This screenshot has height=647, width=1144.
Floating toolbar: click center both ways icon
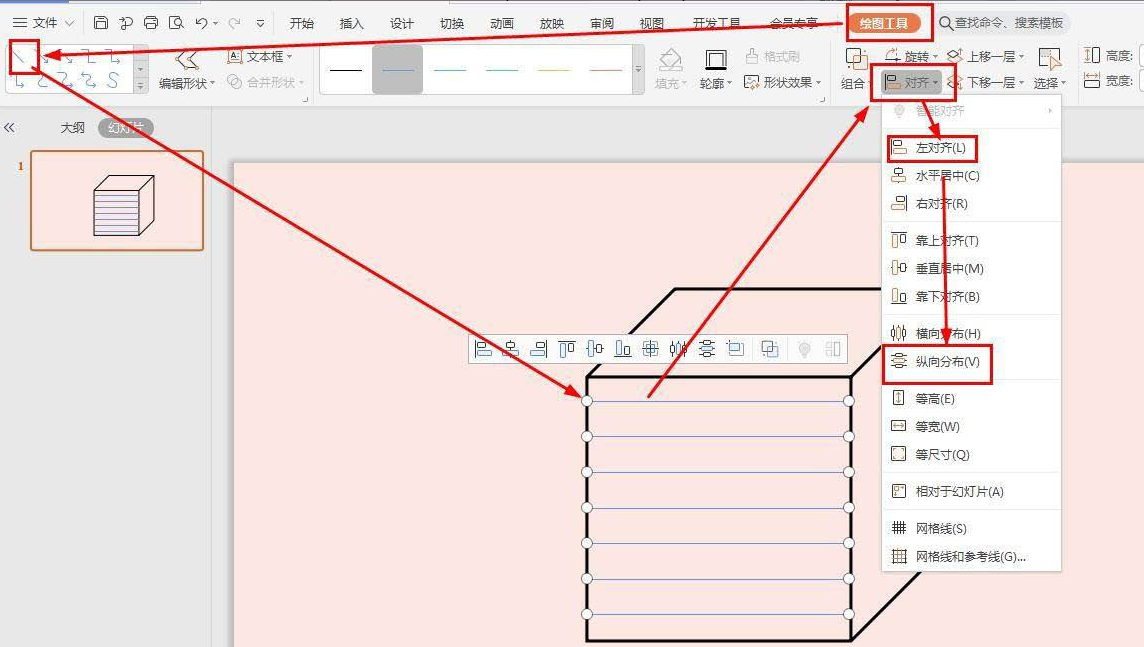tap(650, 349)
